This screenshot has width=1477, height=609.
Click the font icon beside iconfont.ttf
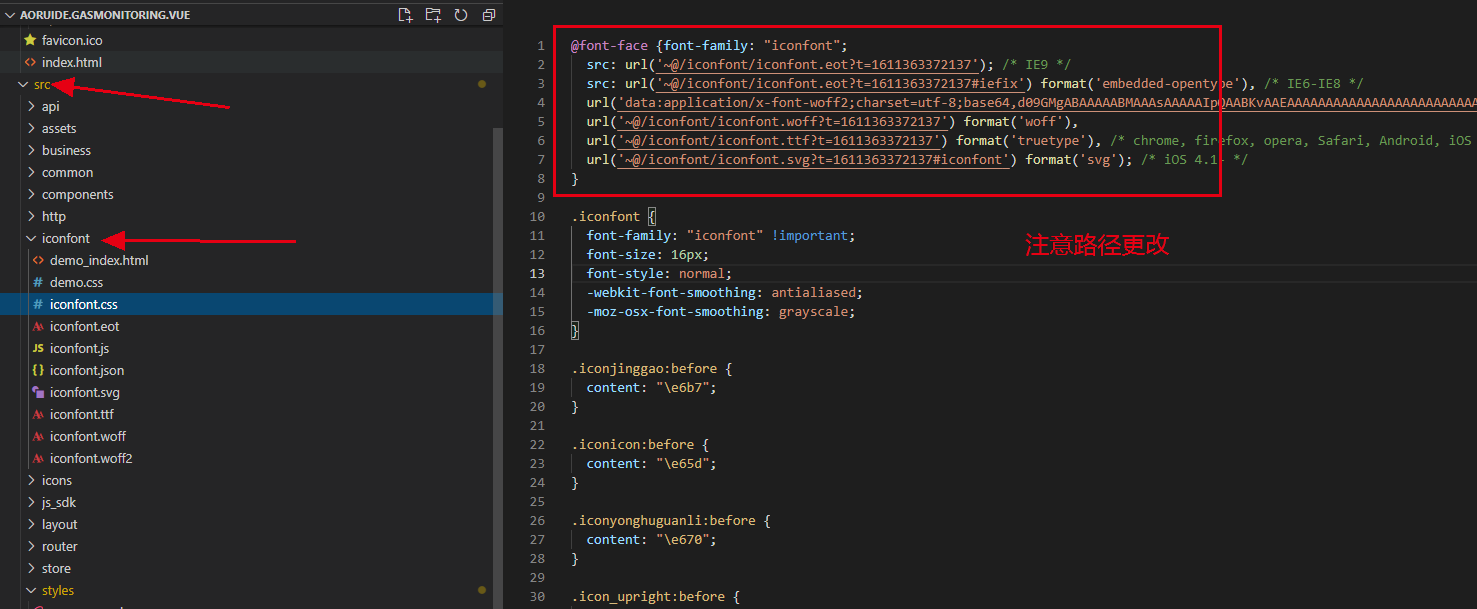pos(38,414)
